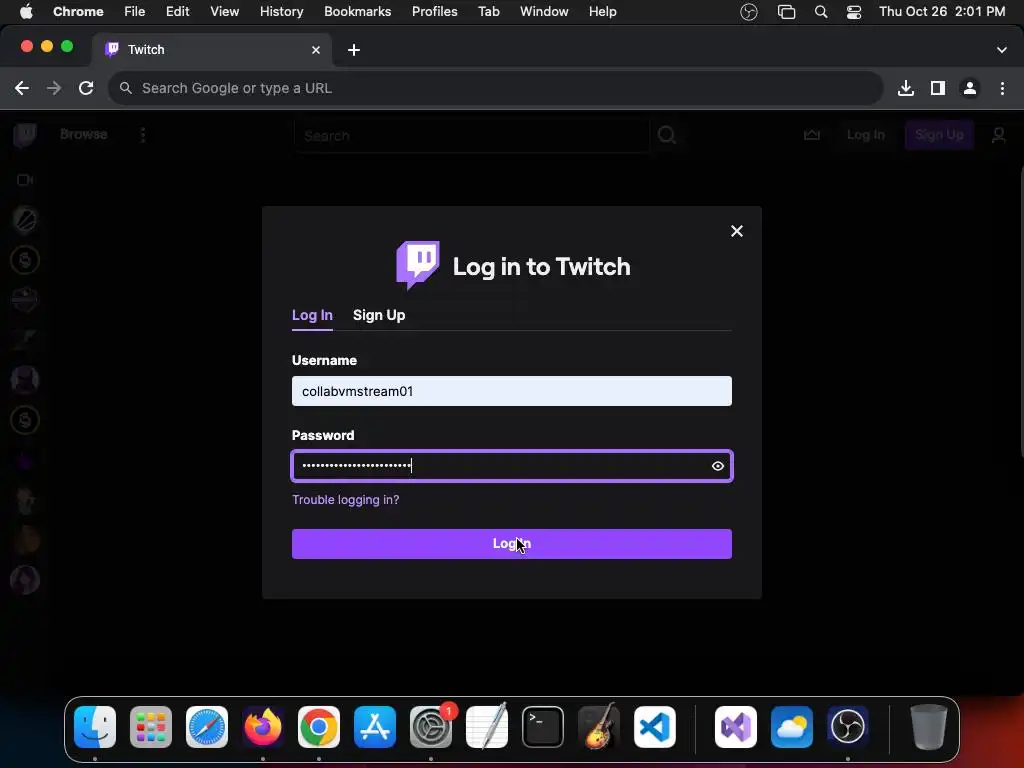Viewport: 1024px width, 768px height.
Task: Open Visual Studio from the dock
Action: tap(736, 727)
